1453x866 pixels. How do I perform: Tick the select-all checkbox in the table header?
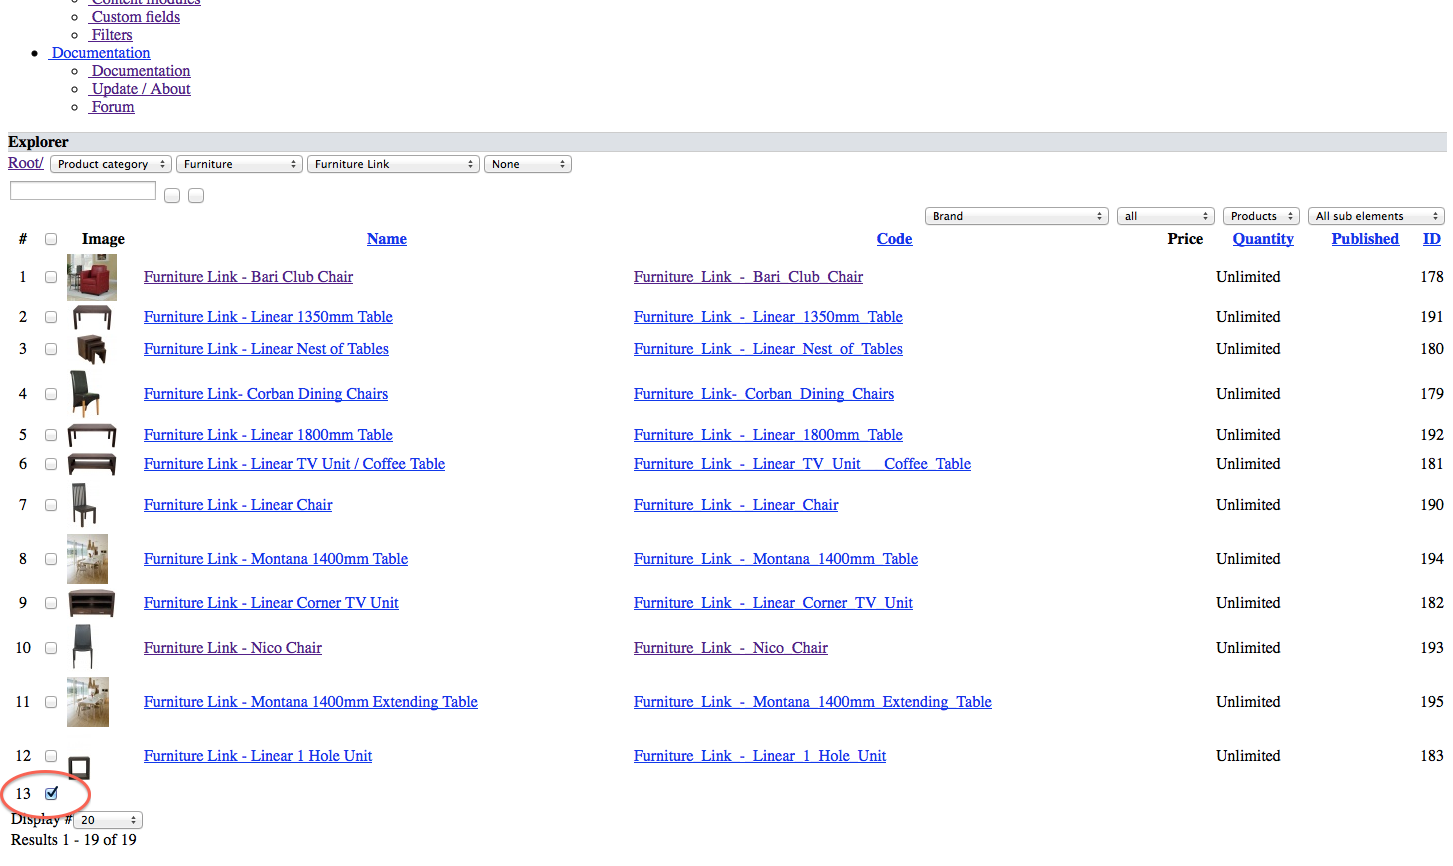coord(51,239)
